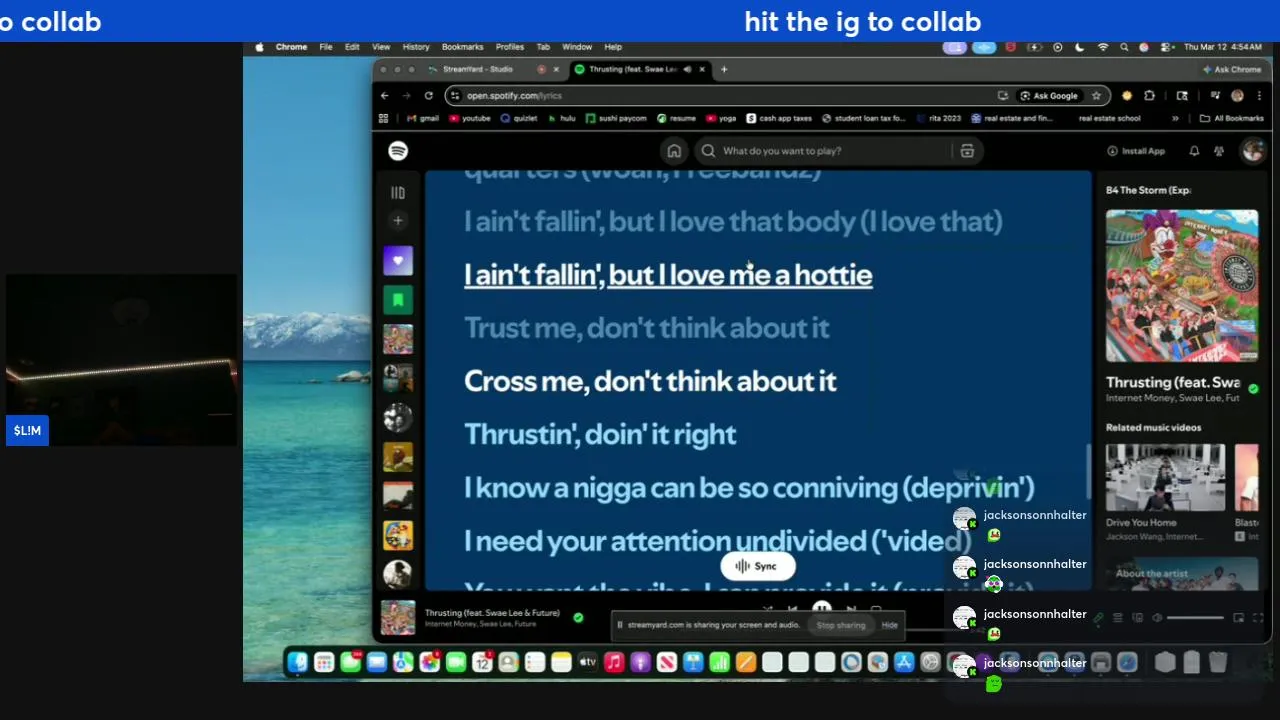Toggle repeat mode
The height and width of the screenshot is (720, 1280).
[876, 608]
